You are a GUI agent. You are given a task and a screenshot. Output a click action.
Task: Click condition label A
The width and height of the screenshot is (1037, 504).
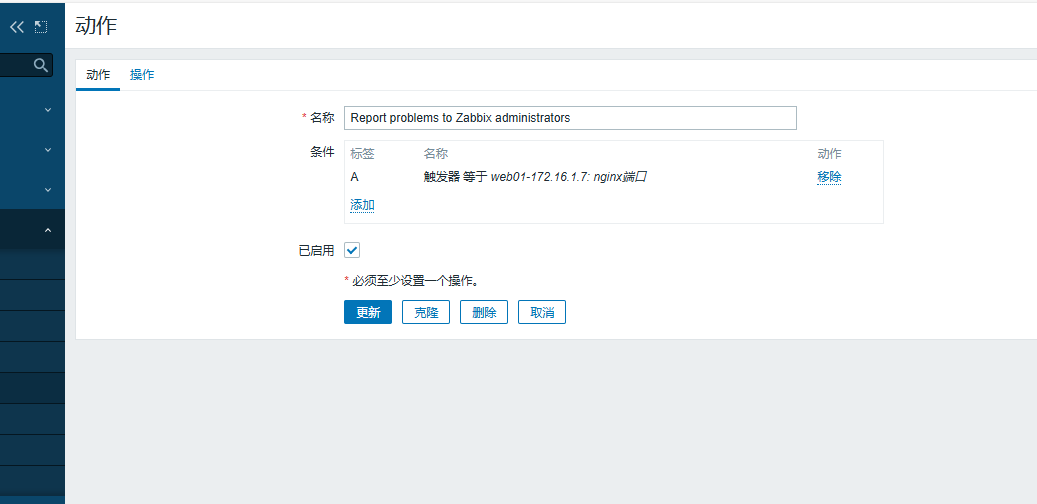tap(354, 177)
